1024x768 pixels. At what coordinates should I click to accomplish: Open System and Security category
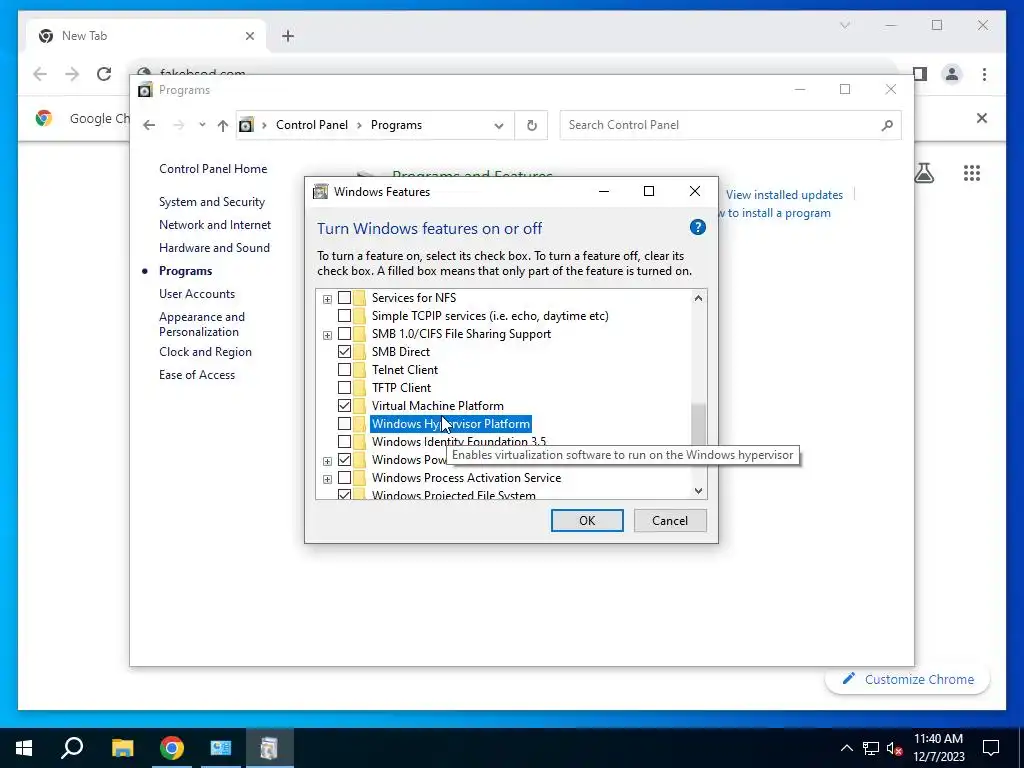[x=212, y=202]
